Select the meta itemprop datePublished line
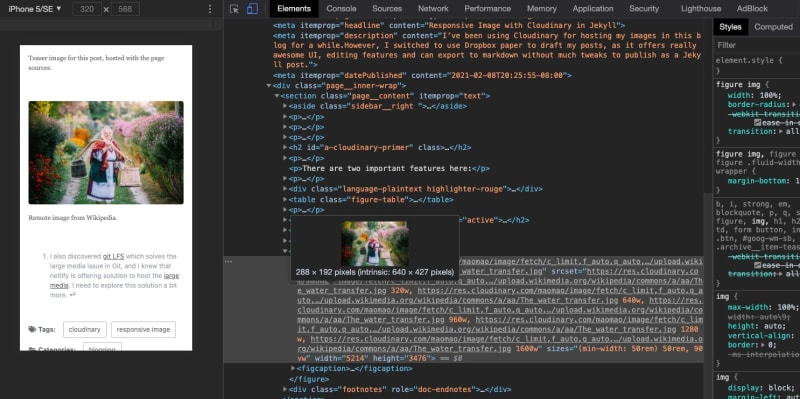 [421, 76]
